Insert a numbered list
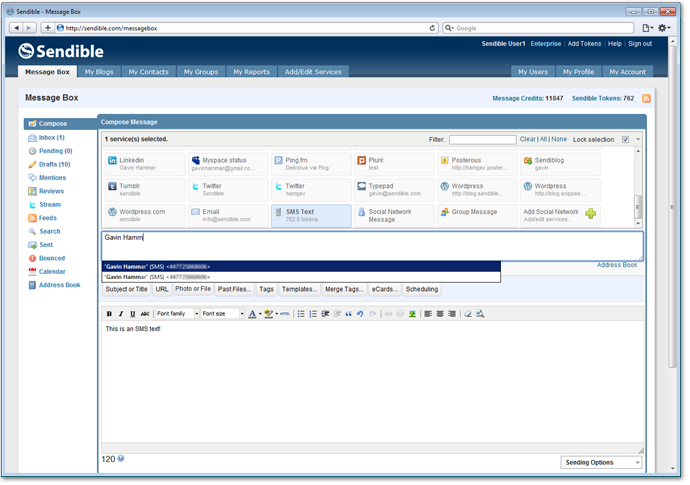690x485 pixels. (x=313, y=315)
